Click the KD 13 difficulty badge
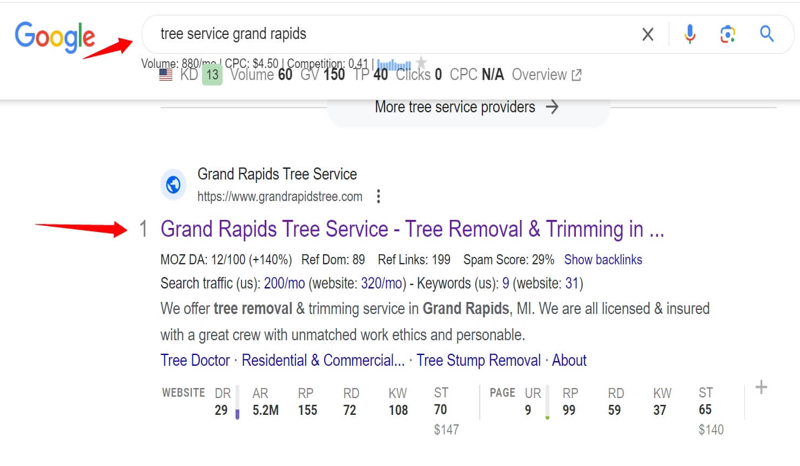The width and height of the screenshot is (800, 466). (212, 75)
